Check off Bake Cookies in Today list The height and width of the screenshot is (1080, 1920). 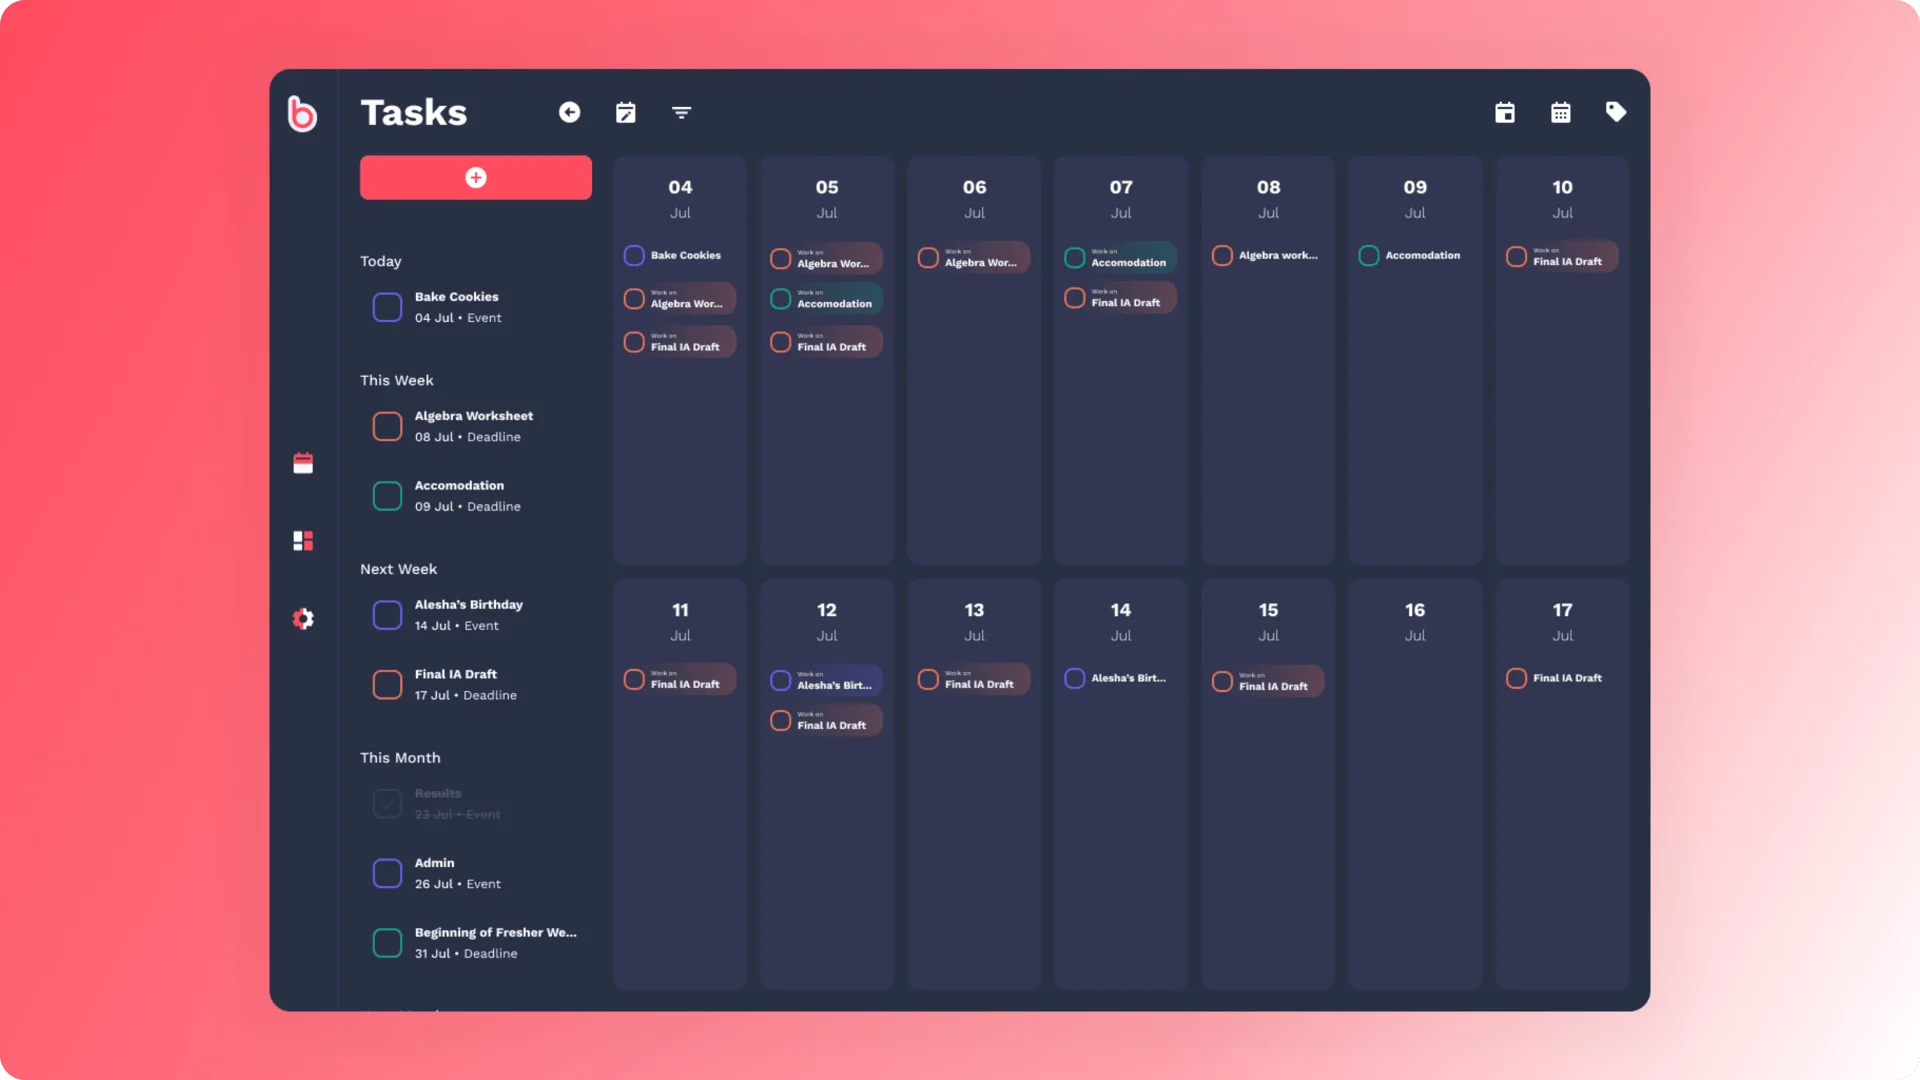(387, 307)
